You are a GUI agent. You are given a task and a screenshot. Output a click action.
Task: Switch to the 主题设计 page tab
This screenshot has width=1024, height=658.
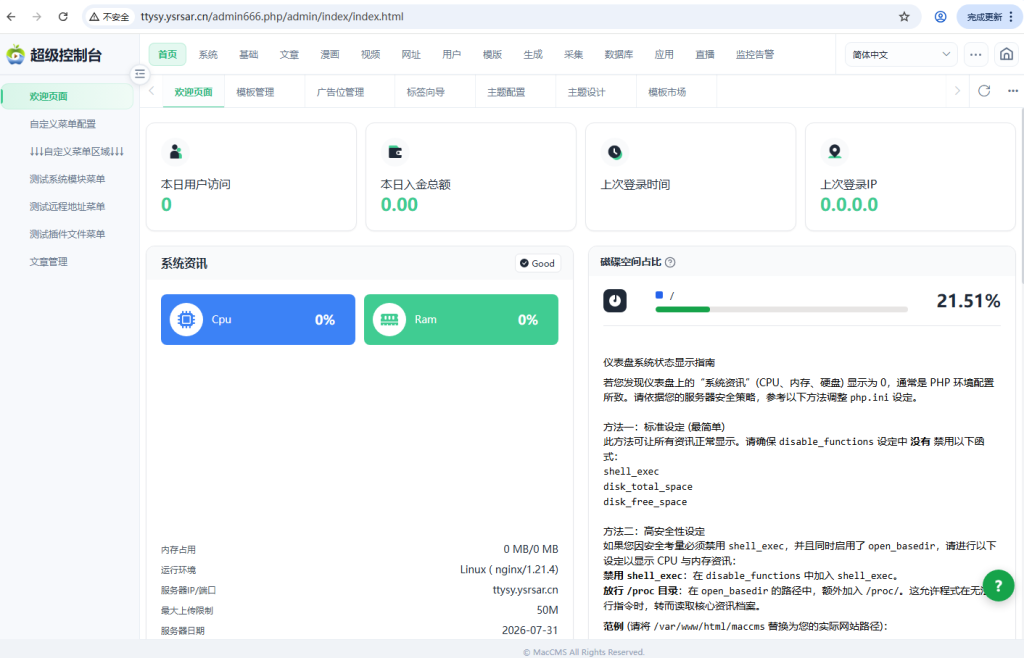tap(586, 92)
